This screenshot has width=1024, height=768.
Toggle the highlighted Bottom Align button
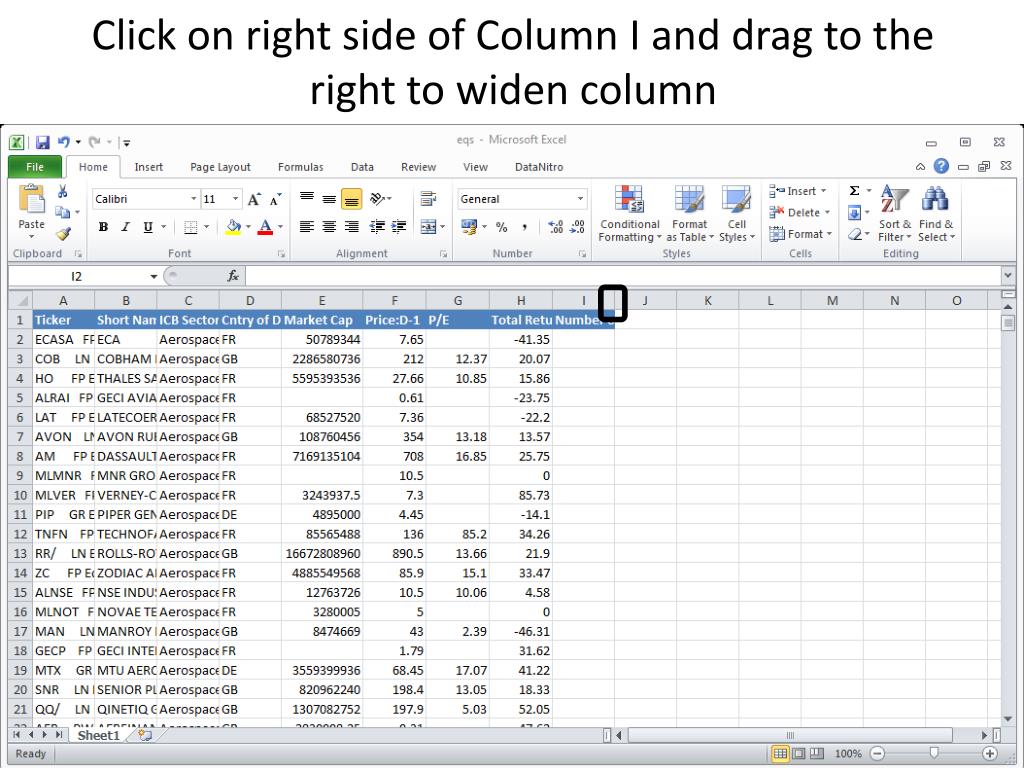351,199
